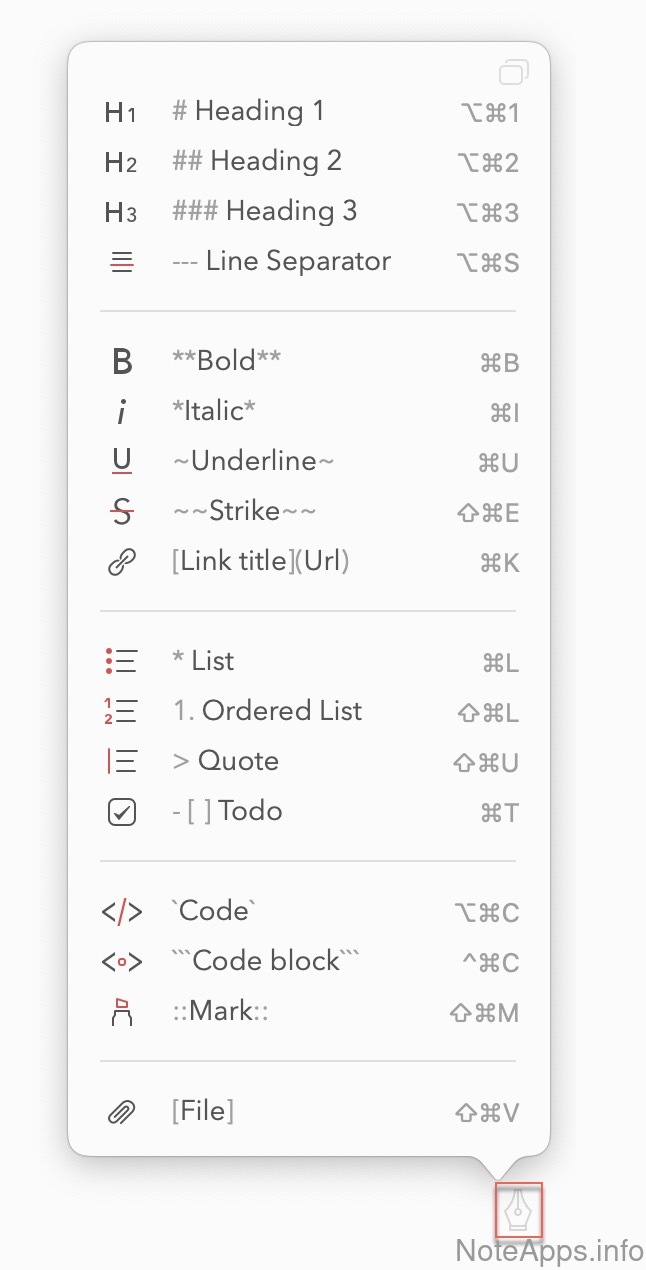Screen dimensions: 646x1270
Task: Click the Todo checkbox icon
Action: [121, 812]
